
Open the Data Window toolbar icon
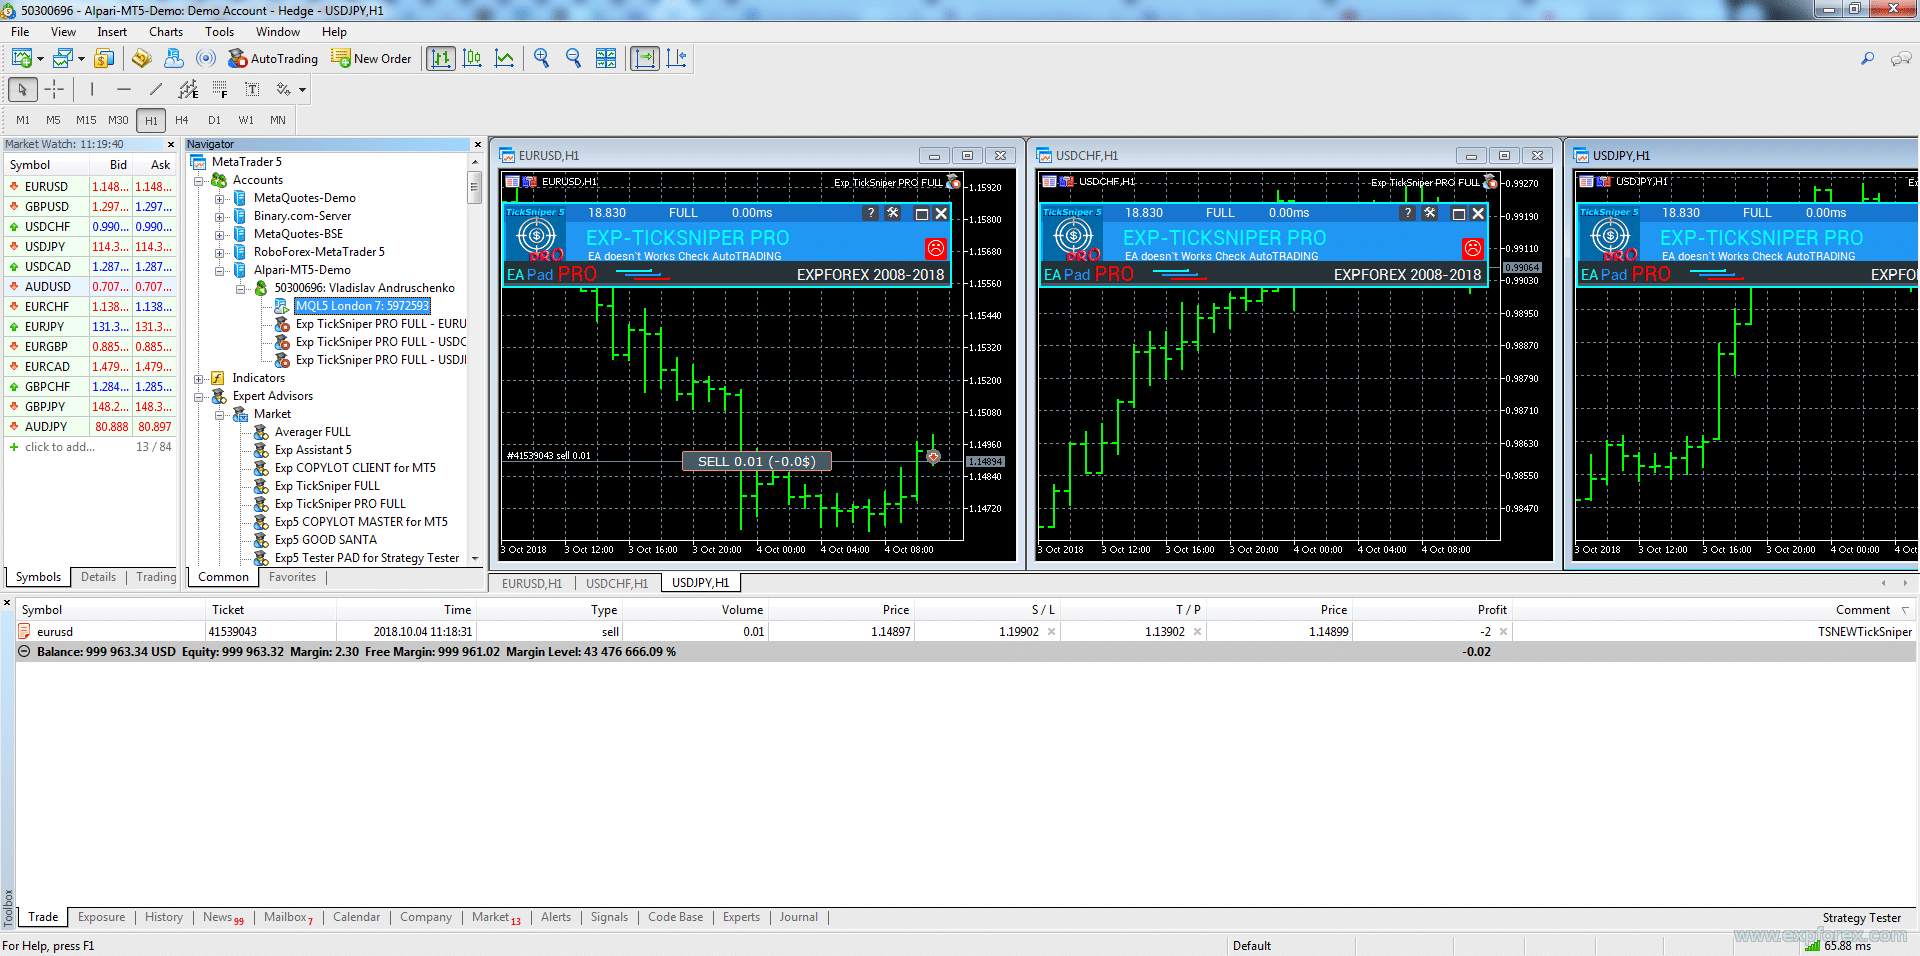click(142, 58)
